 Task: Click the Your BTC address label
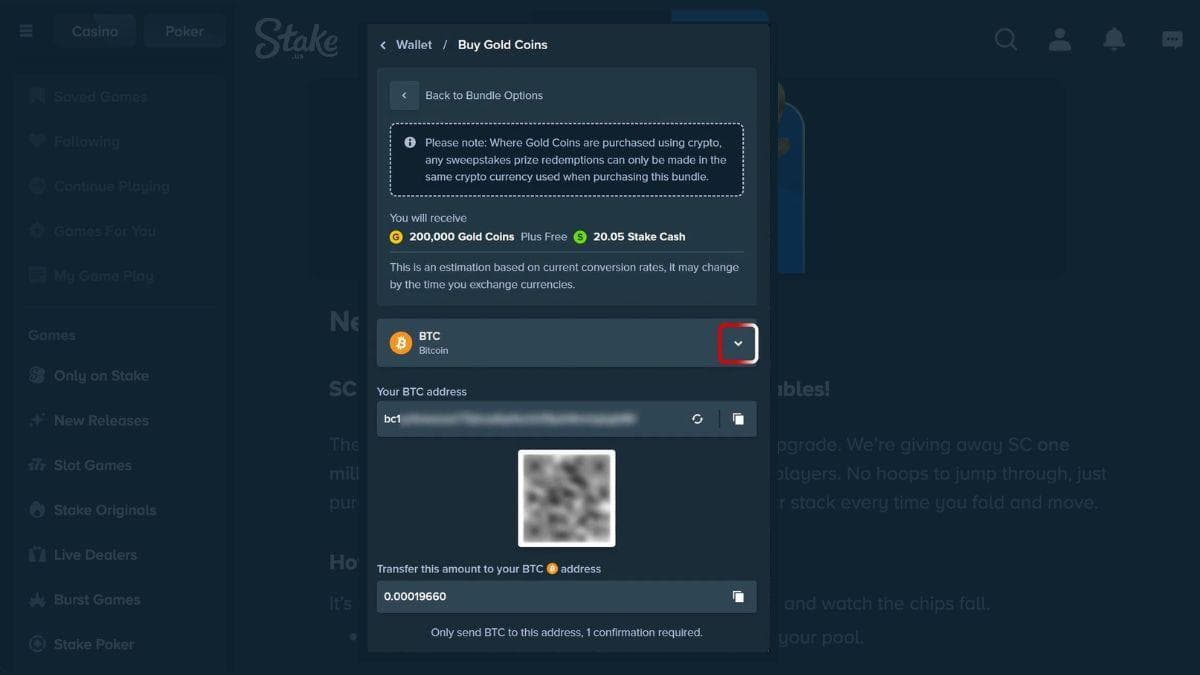pos(422,392)
